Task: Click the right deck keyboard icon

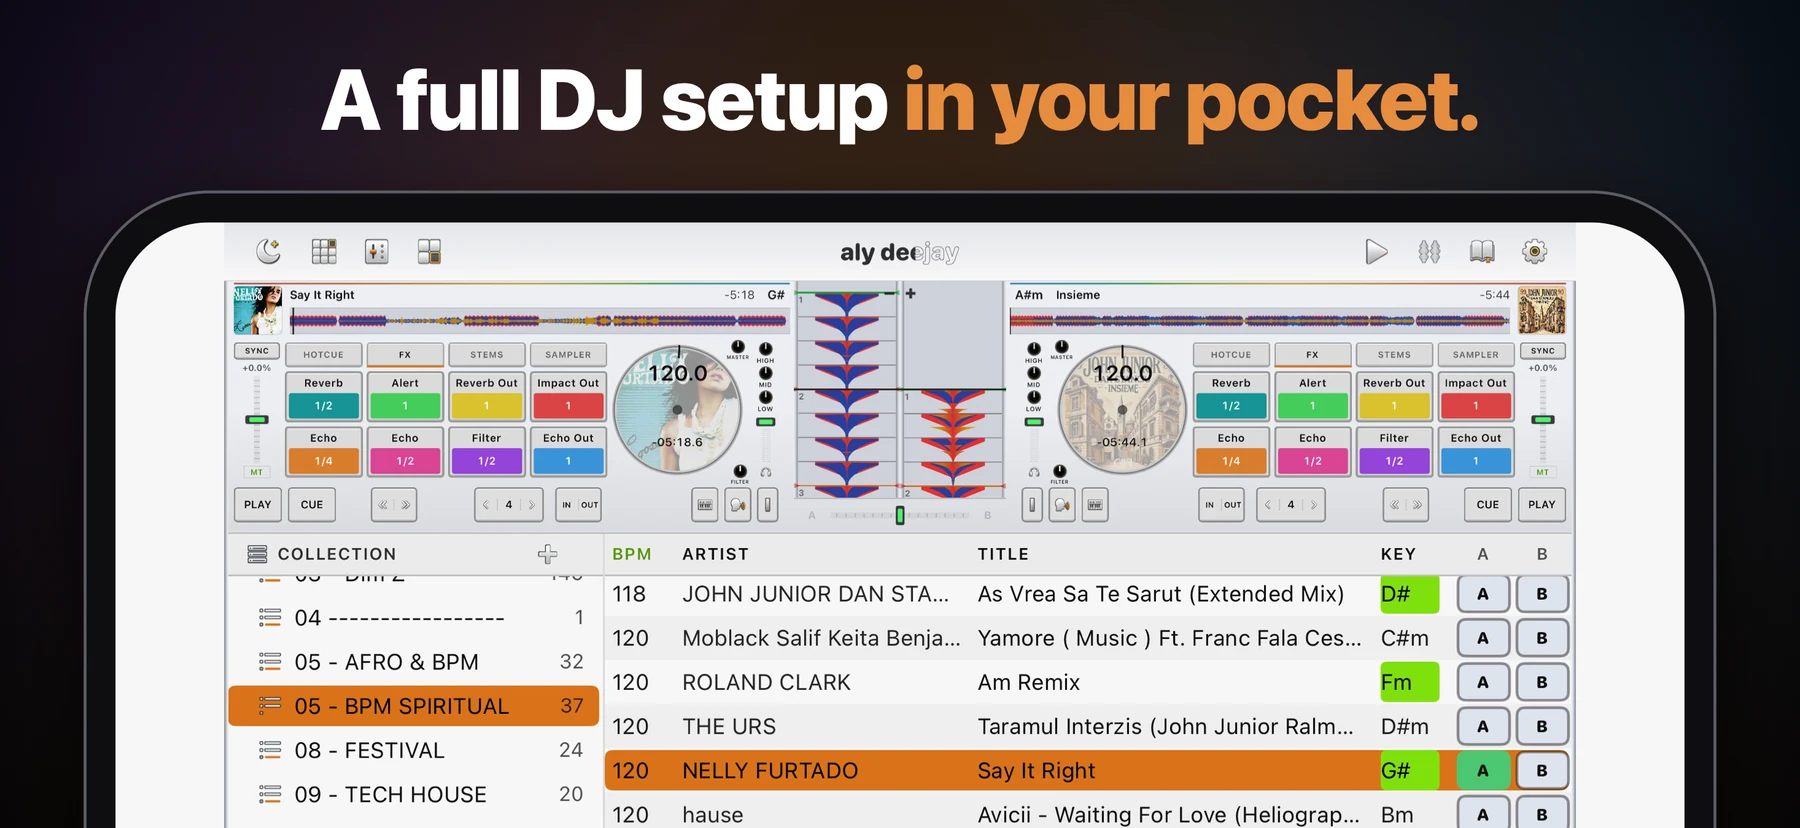Action: pos(1095,505)
